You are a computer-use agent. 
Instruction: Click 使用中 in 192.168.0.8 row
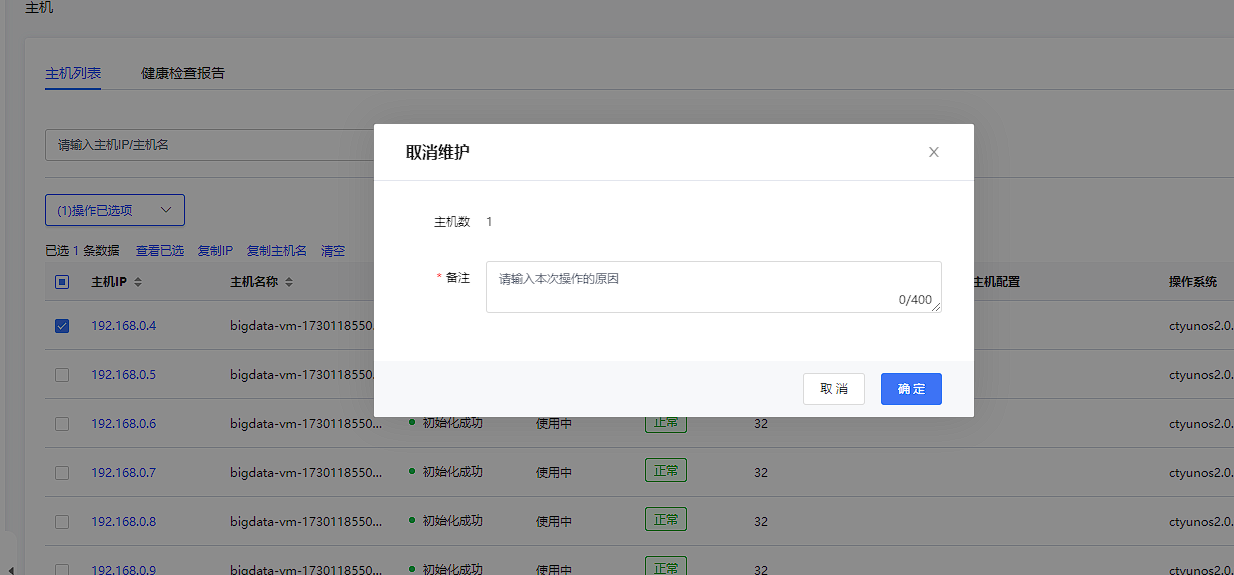(554, 521)
